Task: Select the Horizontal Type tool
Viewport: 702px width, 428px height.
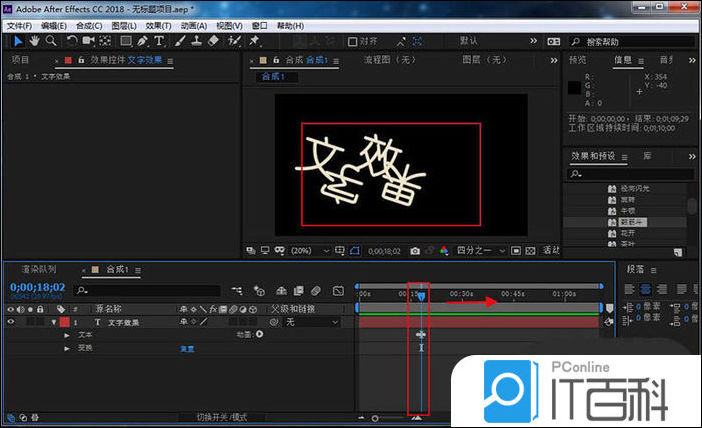Action: [159, 41]
